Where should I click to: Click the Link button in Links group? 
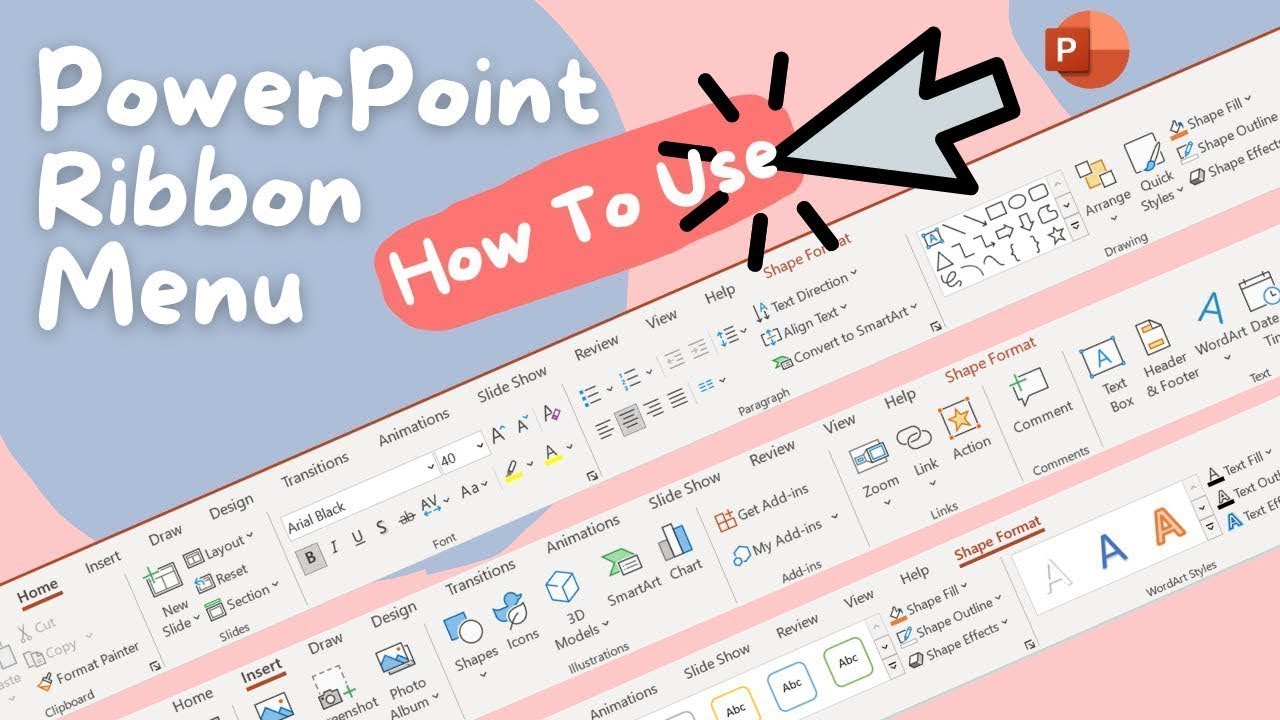pyautogui.click(x=918, y=451)
